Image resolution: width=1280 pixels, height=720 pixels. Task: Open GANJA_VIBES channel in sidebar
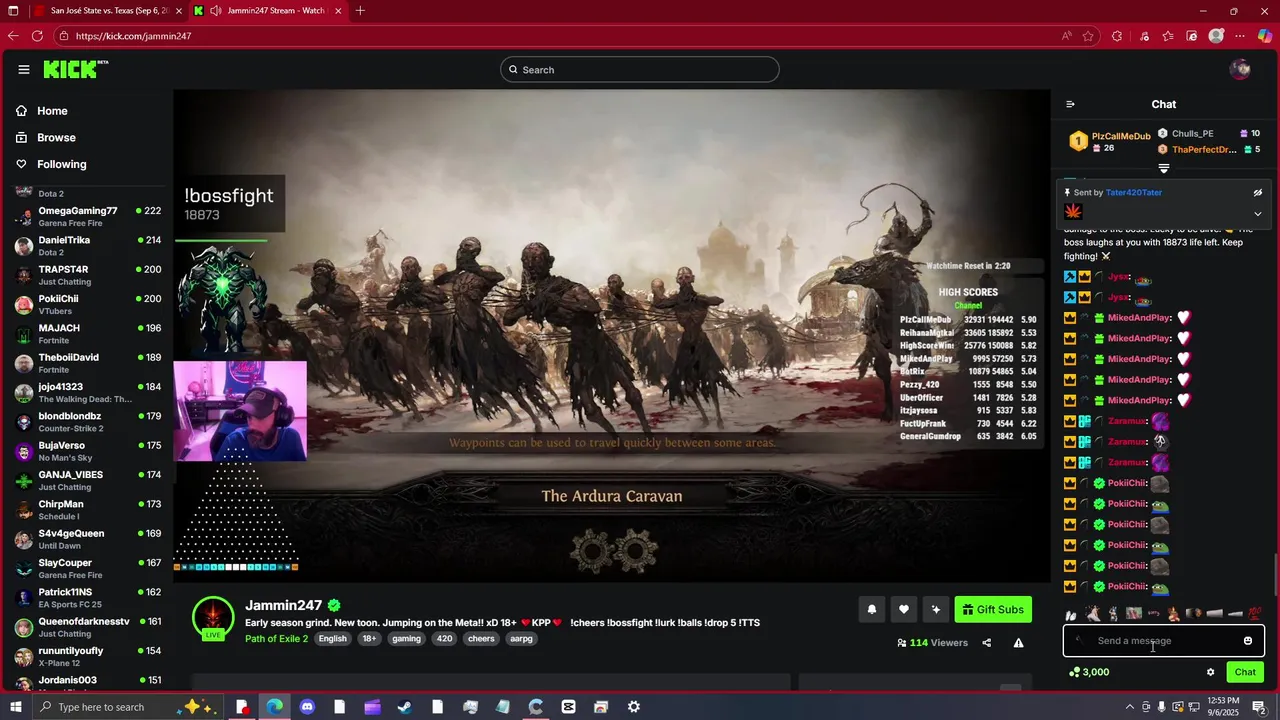[88, 480]
